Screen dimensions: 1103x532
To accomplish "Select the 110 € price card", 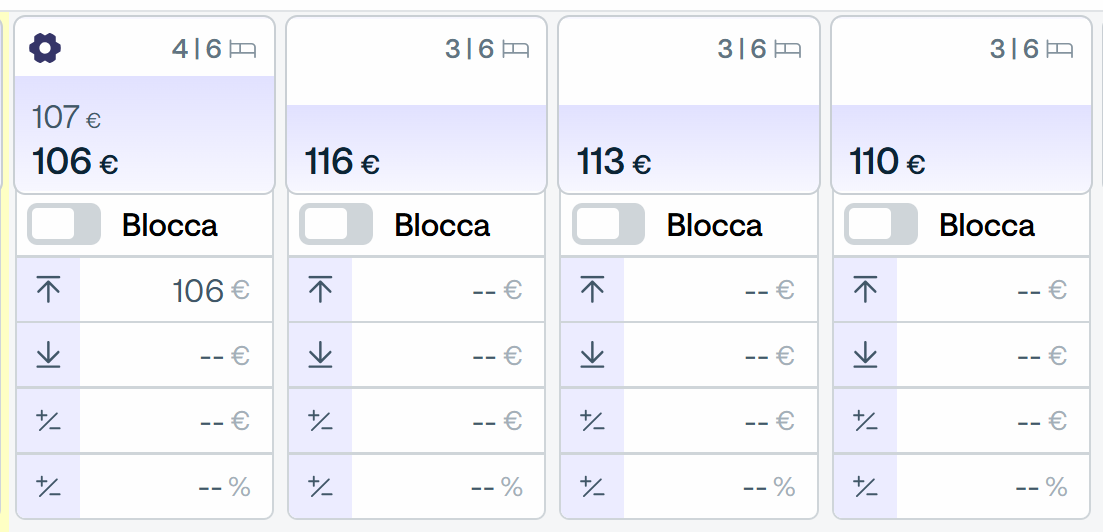I will pyautogui.click(x=962, y=105).
